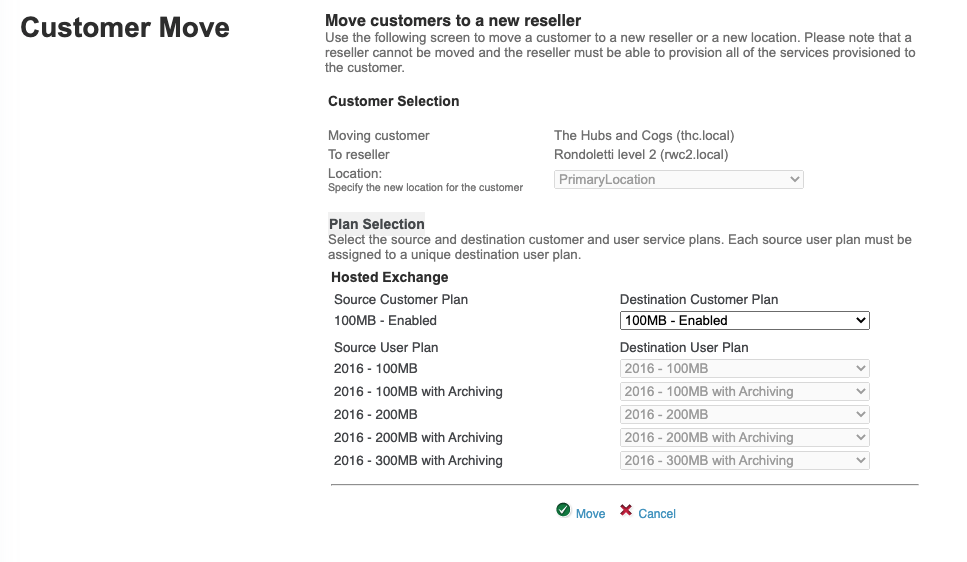Screen dimensions: 967x562
Task: Open the PrimaryLocation location dropdown
Action: point(679,180)
